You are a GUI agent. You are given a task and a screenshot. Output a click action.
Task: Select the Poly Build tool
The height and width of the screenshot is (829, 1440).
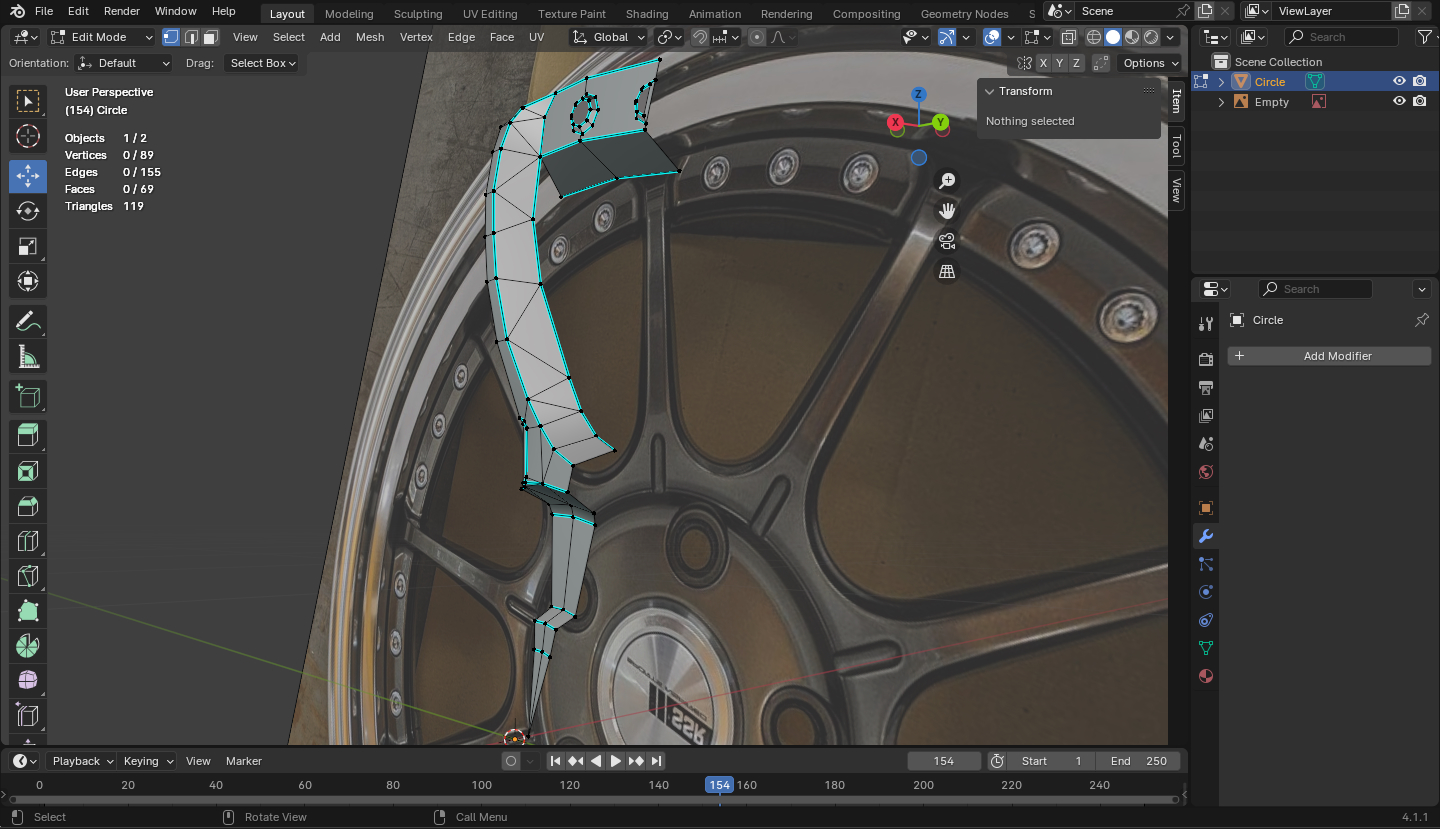tap(28, 611)
